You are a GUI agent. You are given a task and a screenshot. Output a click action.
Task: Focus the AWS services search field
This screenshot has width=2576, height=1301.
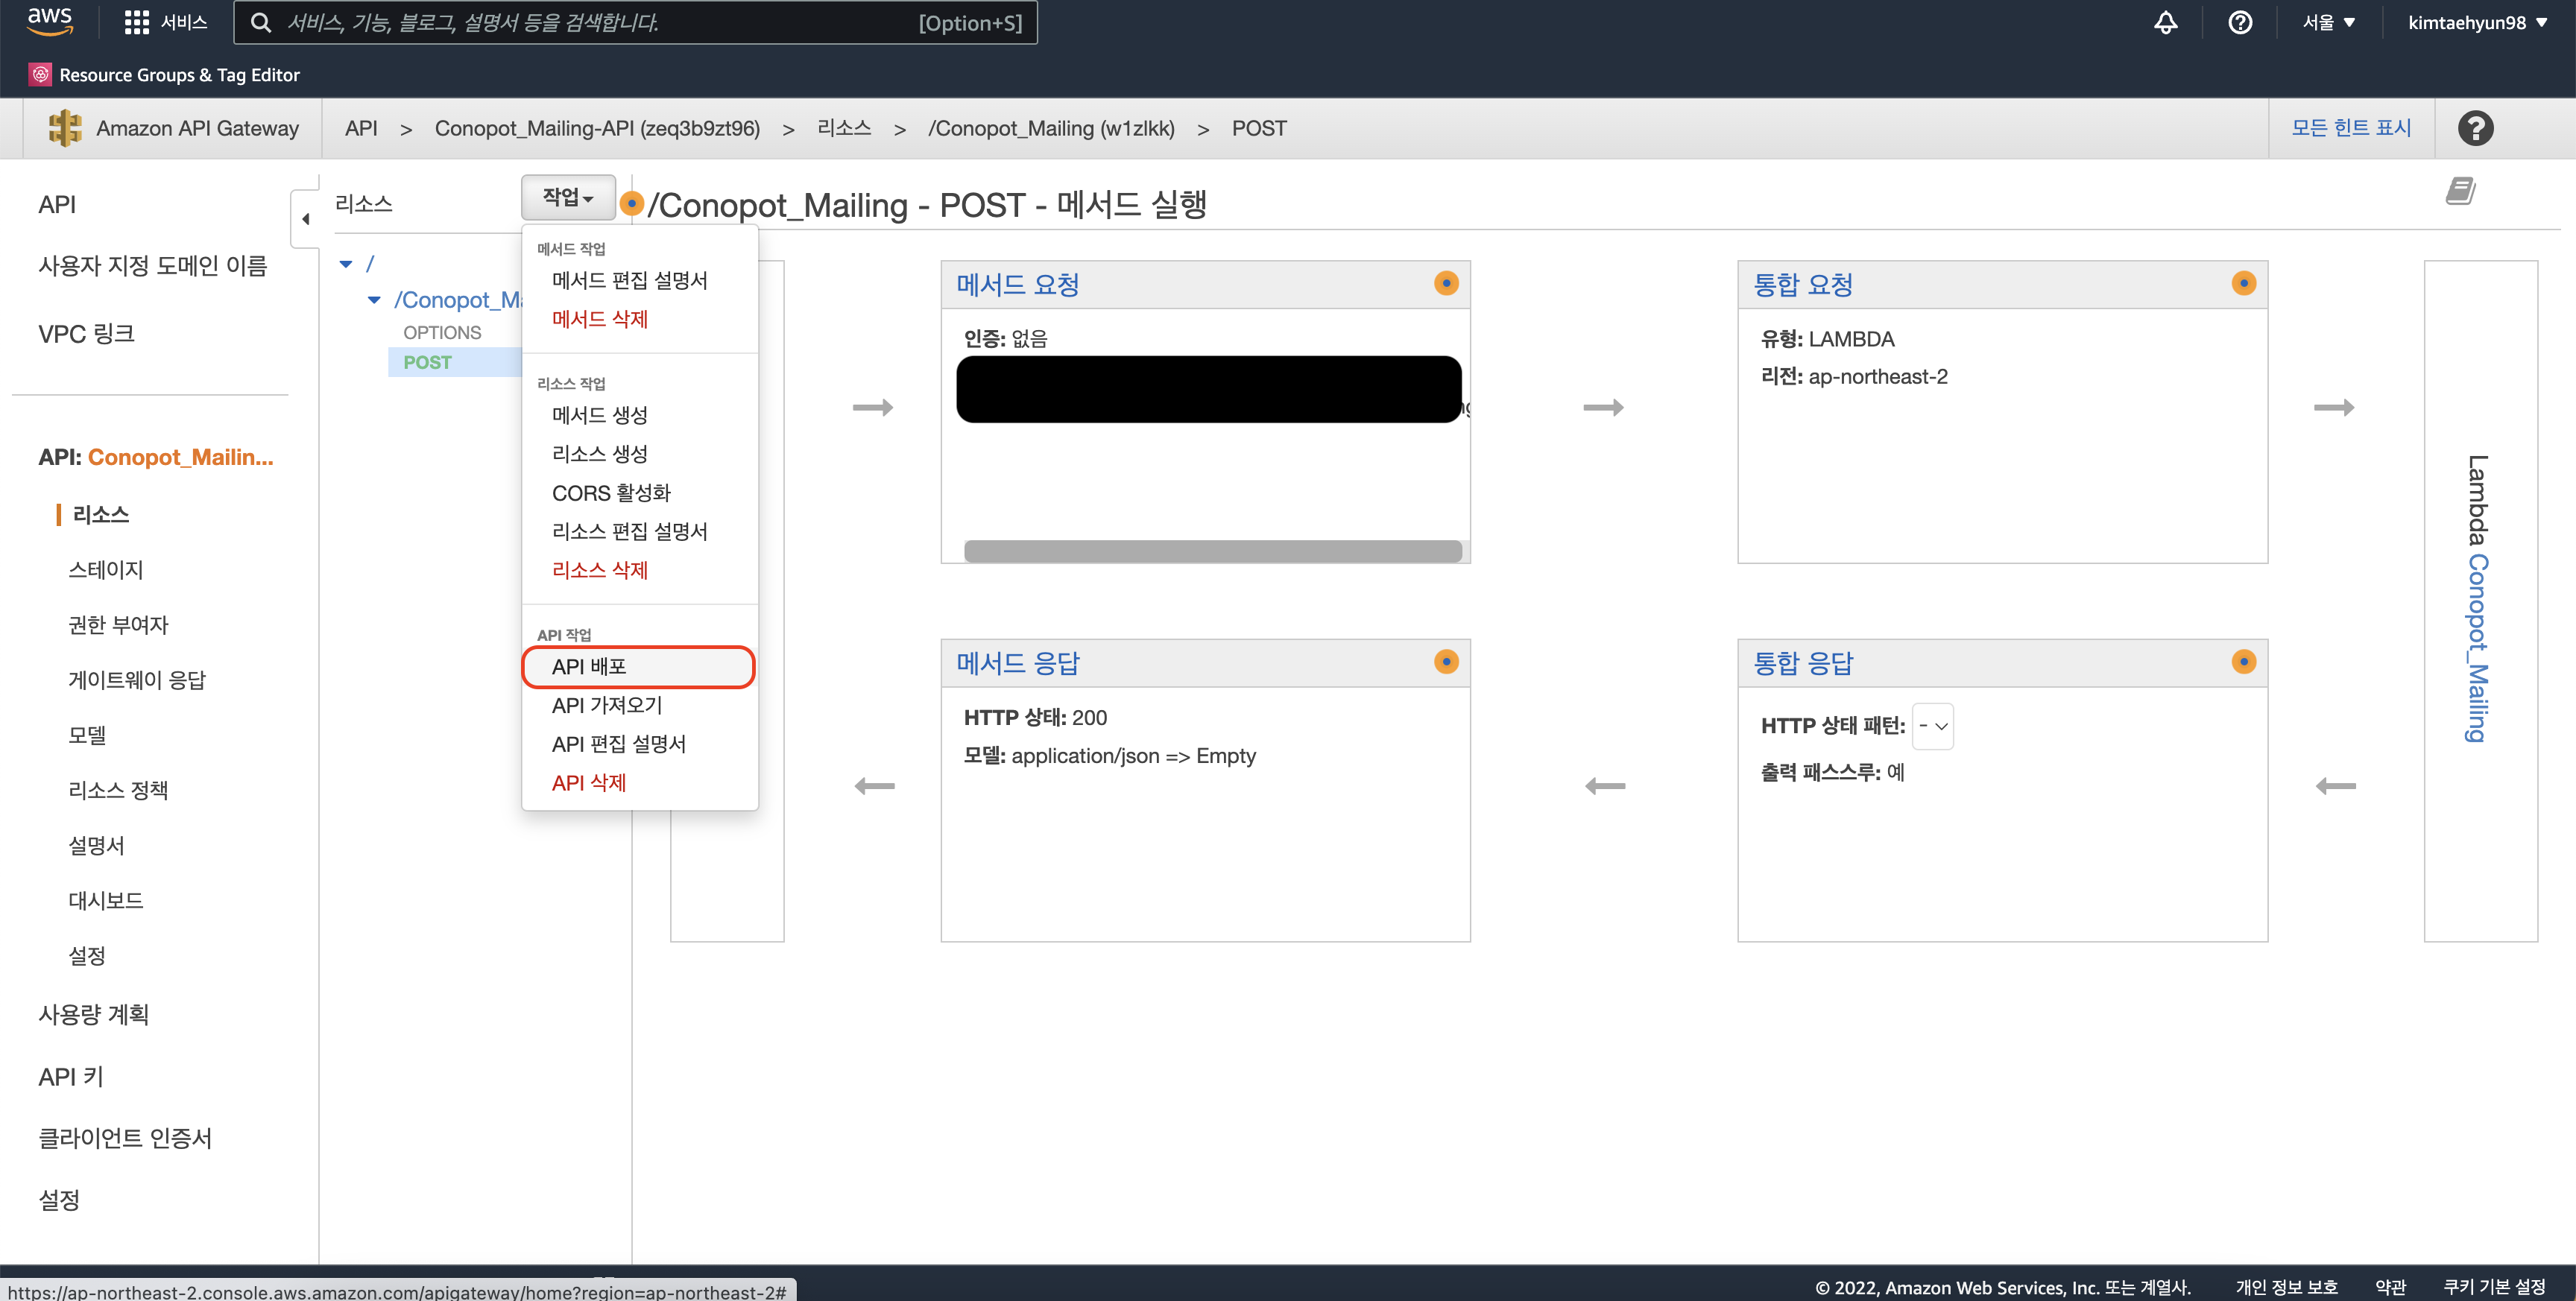pyautogui.click(x=600, y=22)
